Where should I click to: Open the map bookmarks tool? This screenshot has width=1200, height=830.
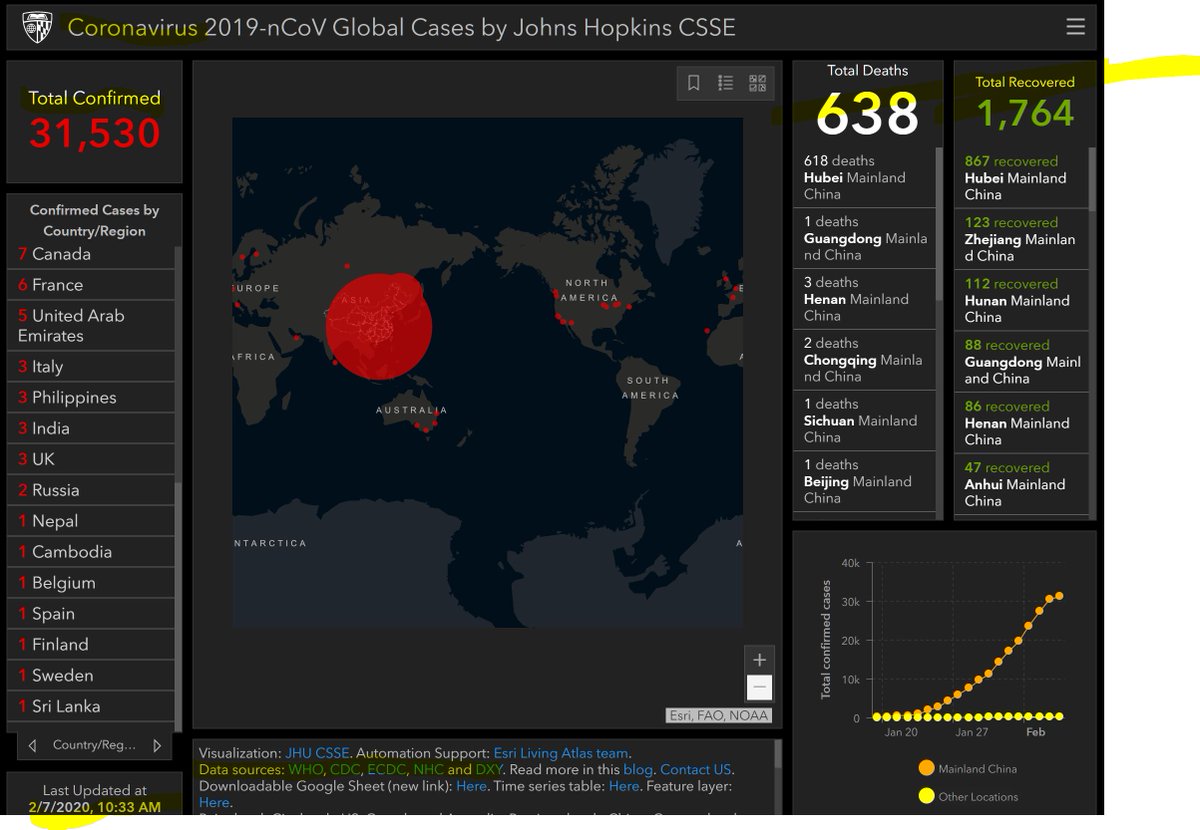(x=694, y=83)
